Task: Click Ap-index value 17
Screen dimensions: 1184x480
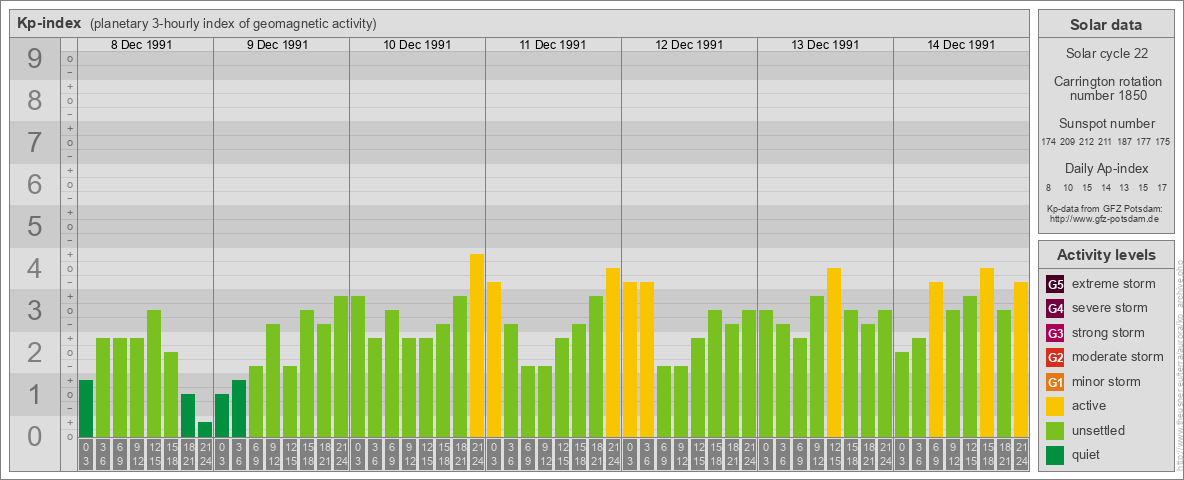Action: pos(1161,187)
